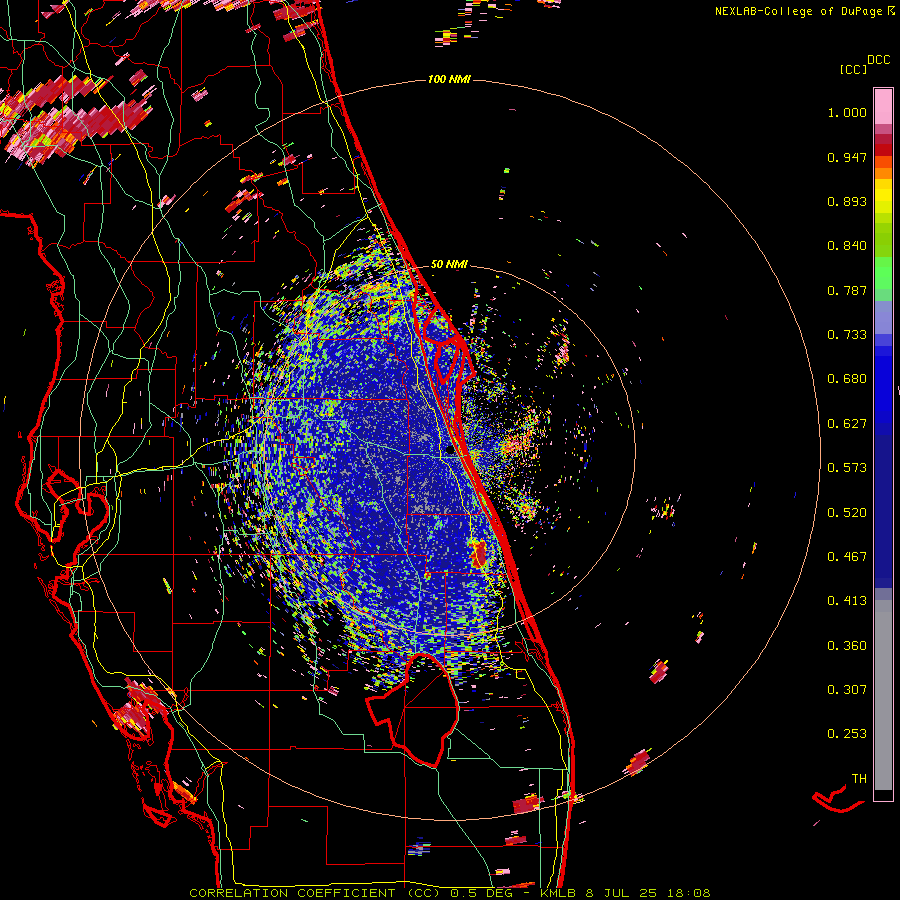Click the TH threshold label
This screenshot has height=900, width=900.
[859, 779]
